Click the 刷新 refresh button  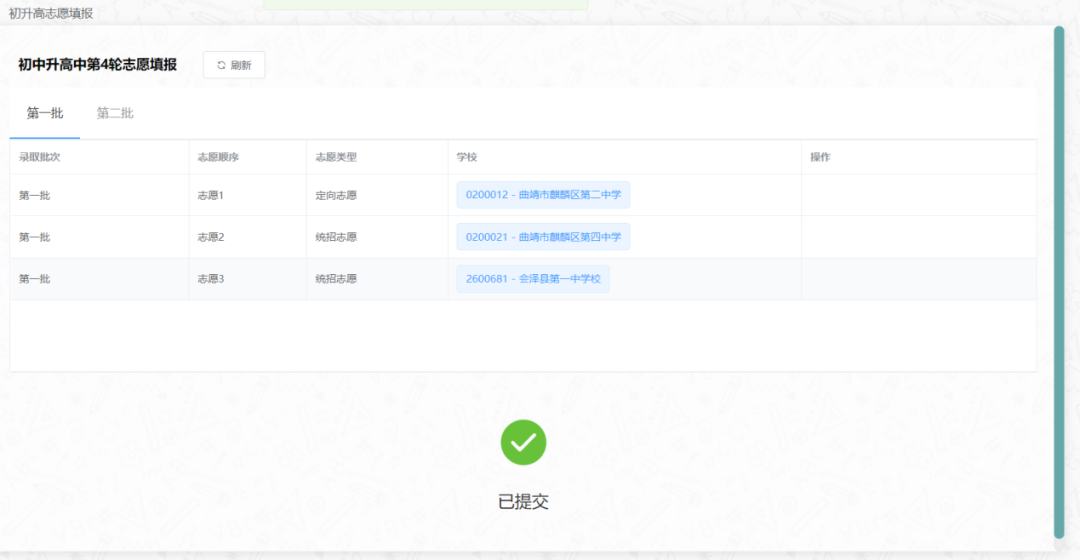tap(234, 65)
